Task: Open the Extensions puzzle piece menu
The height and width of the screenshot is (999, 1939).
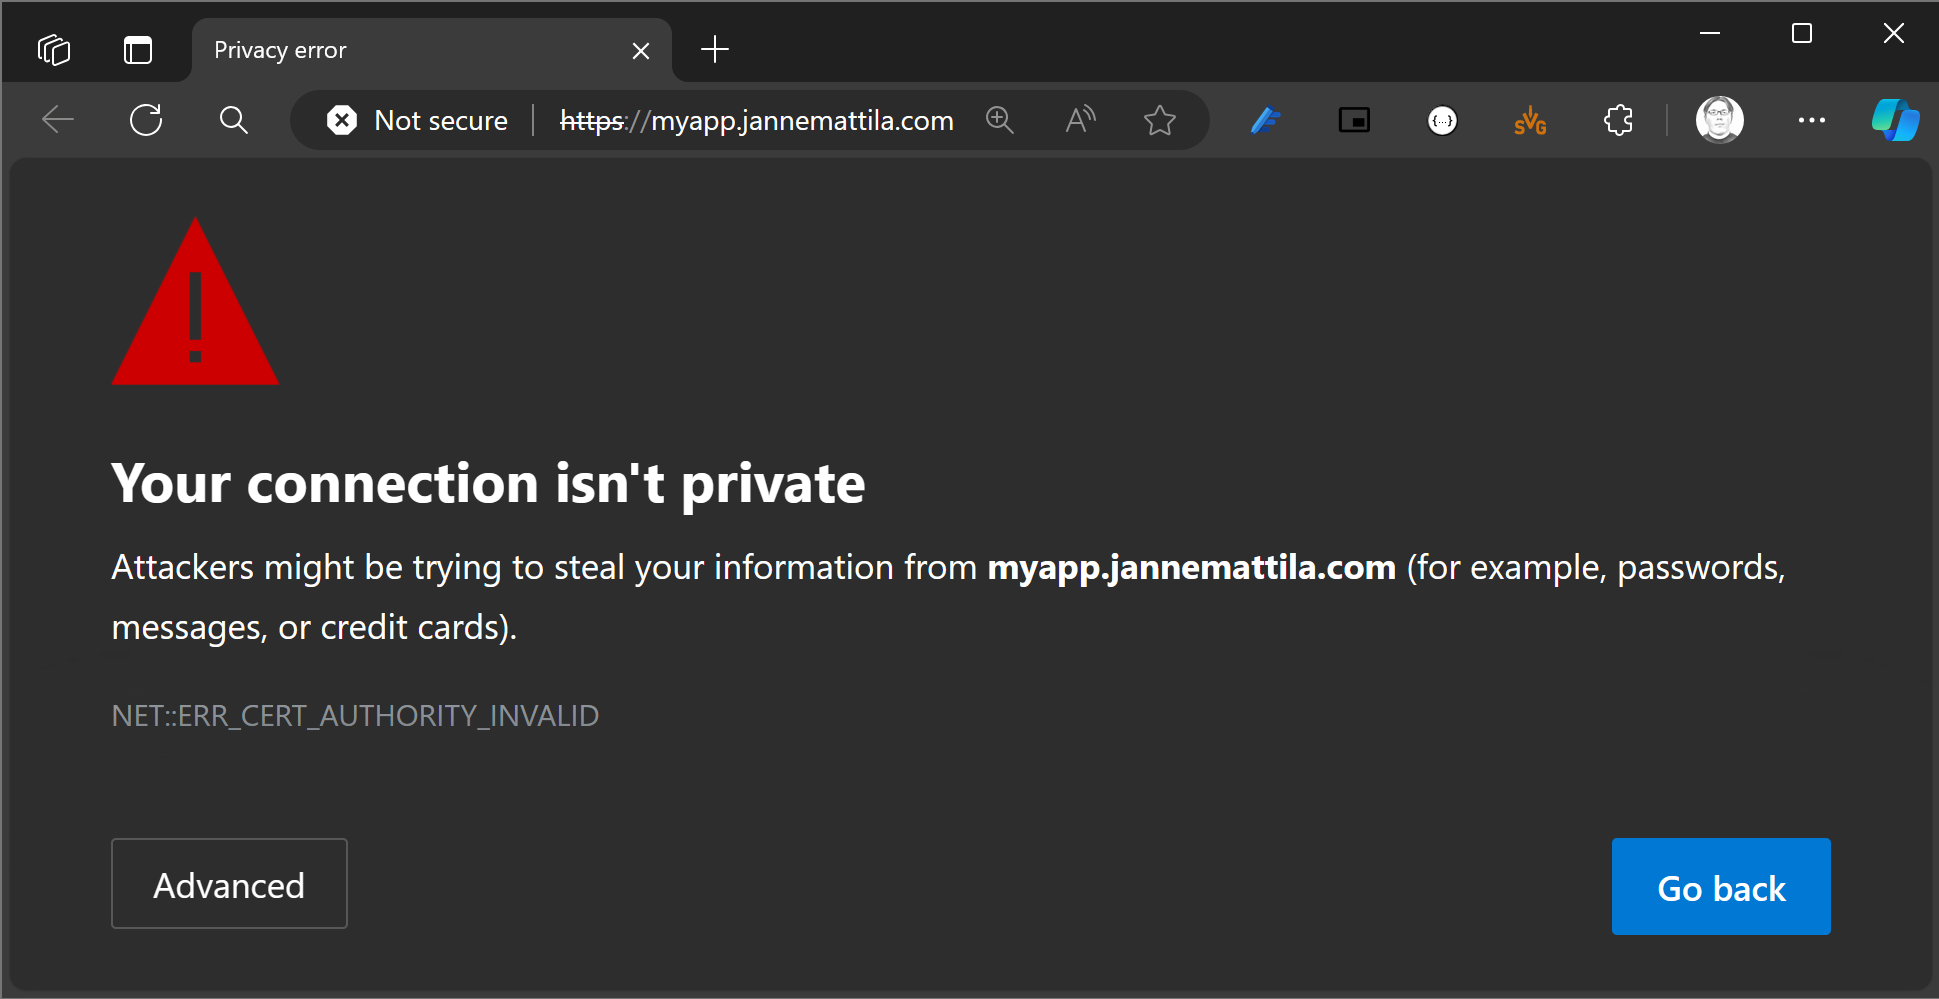Action: pos(1618,121)
